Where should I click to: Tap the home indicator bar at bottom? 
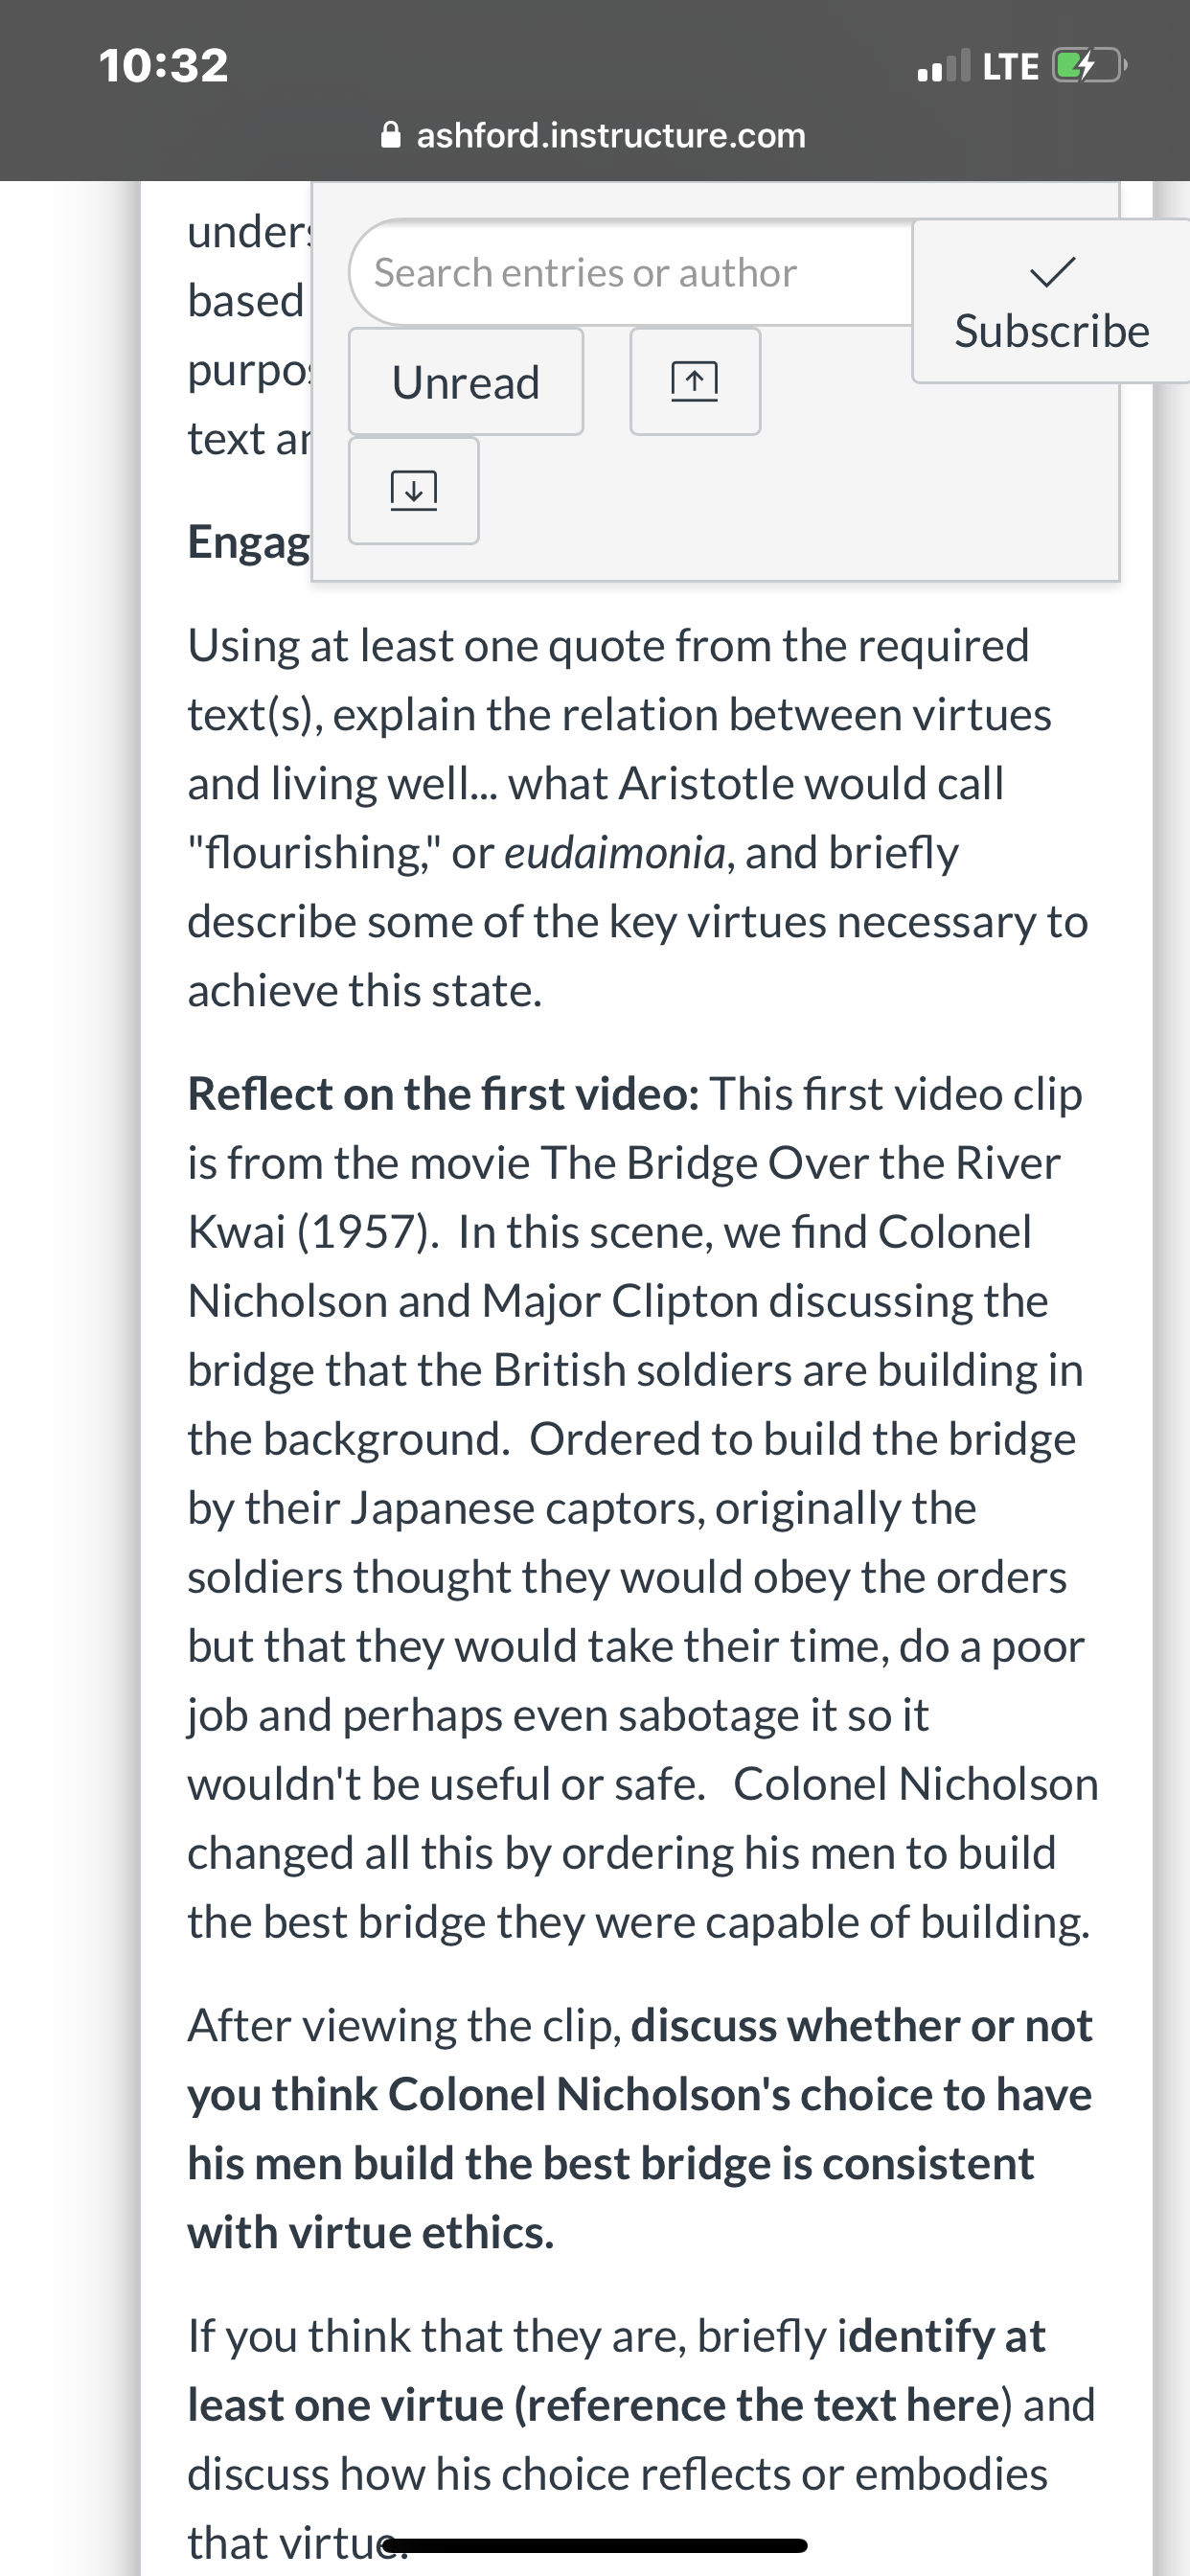coord(595,2546)
